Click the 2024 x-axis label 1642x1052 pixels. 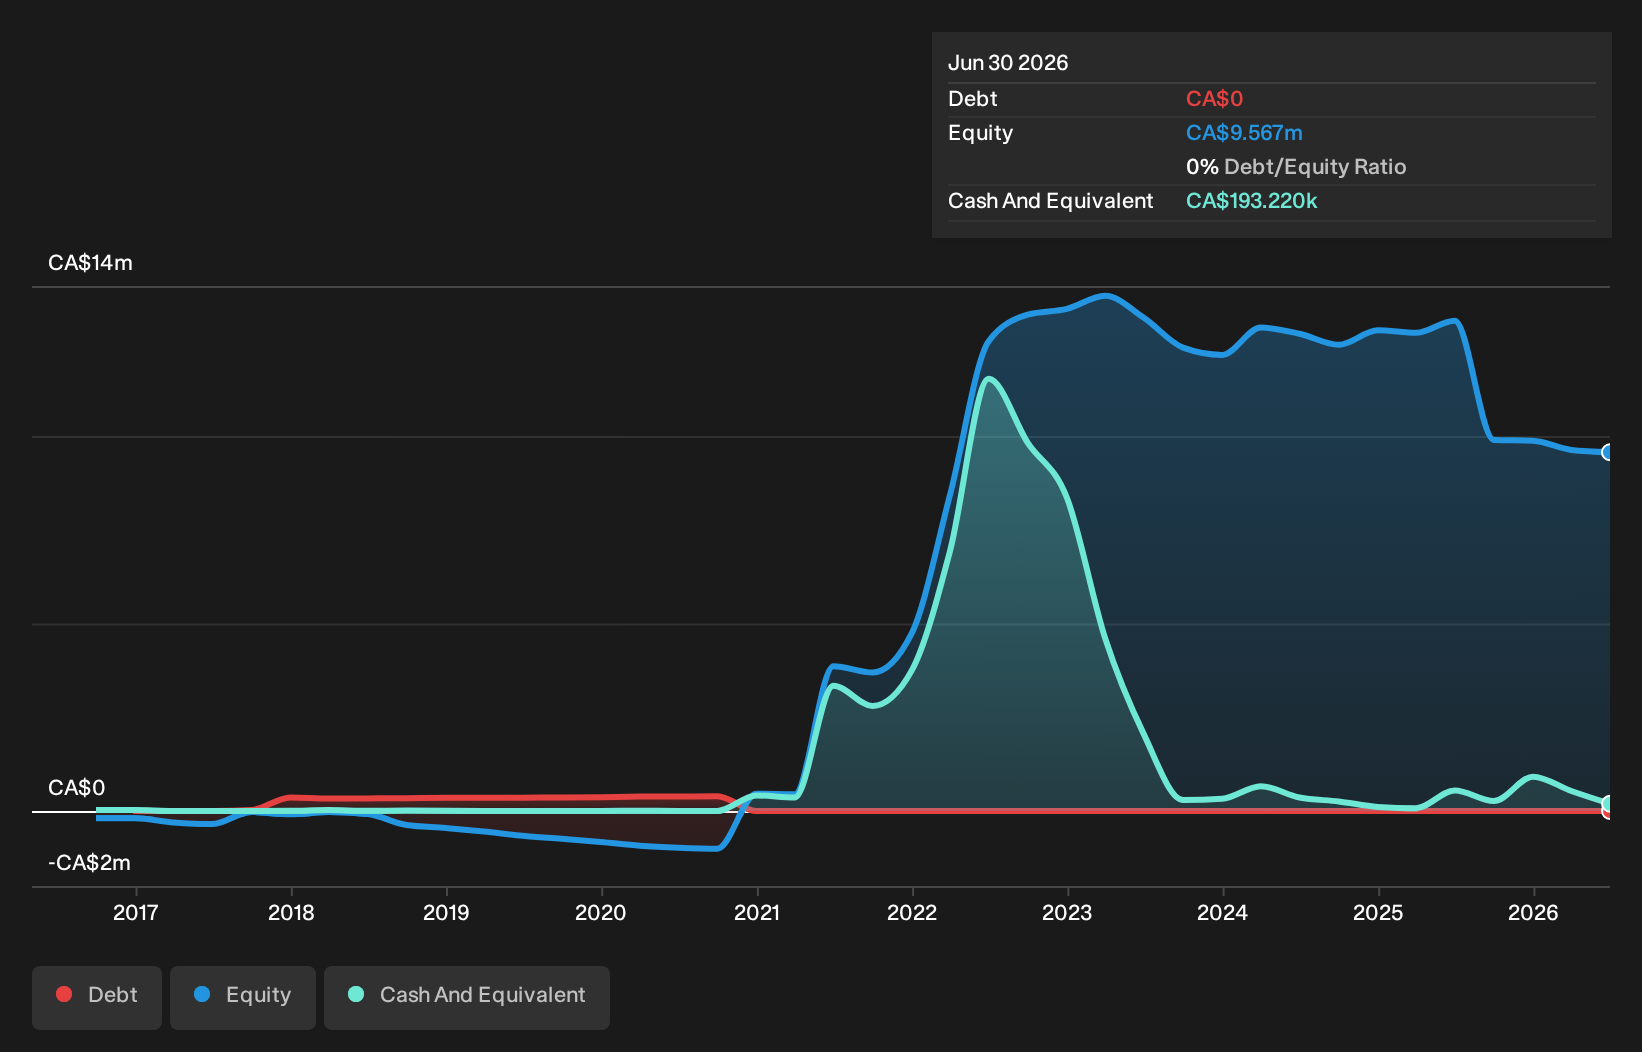point(1223,912)
